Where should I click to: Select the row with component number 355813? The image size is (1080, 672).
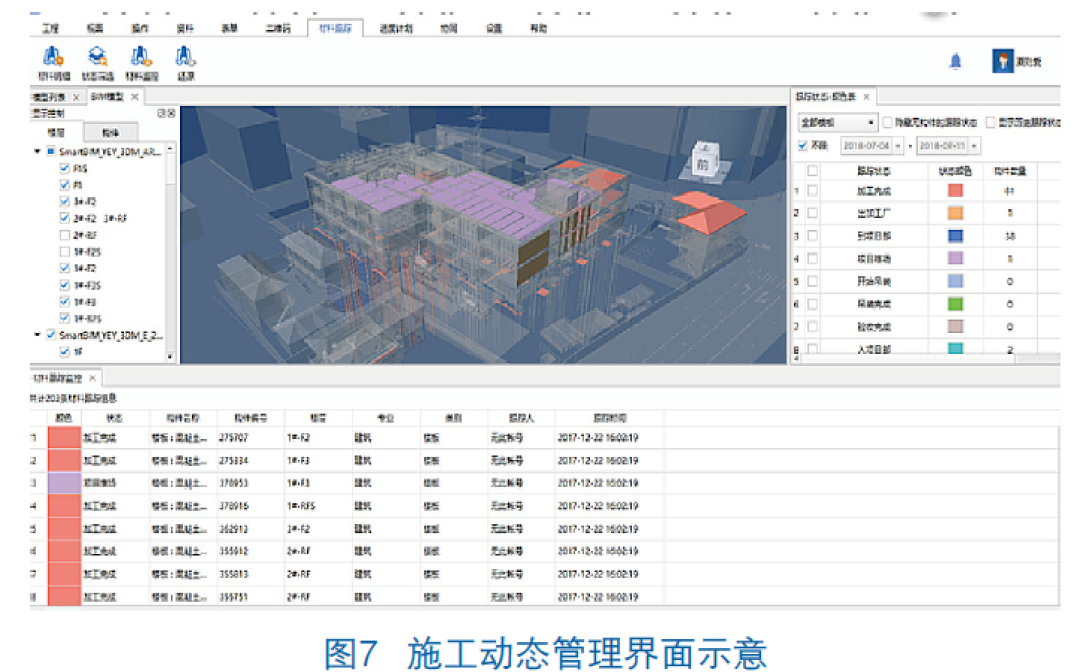click(x=544, y=574)
